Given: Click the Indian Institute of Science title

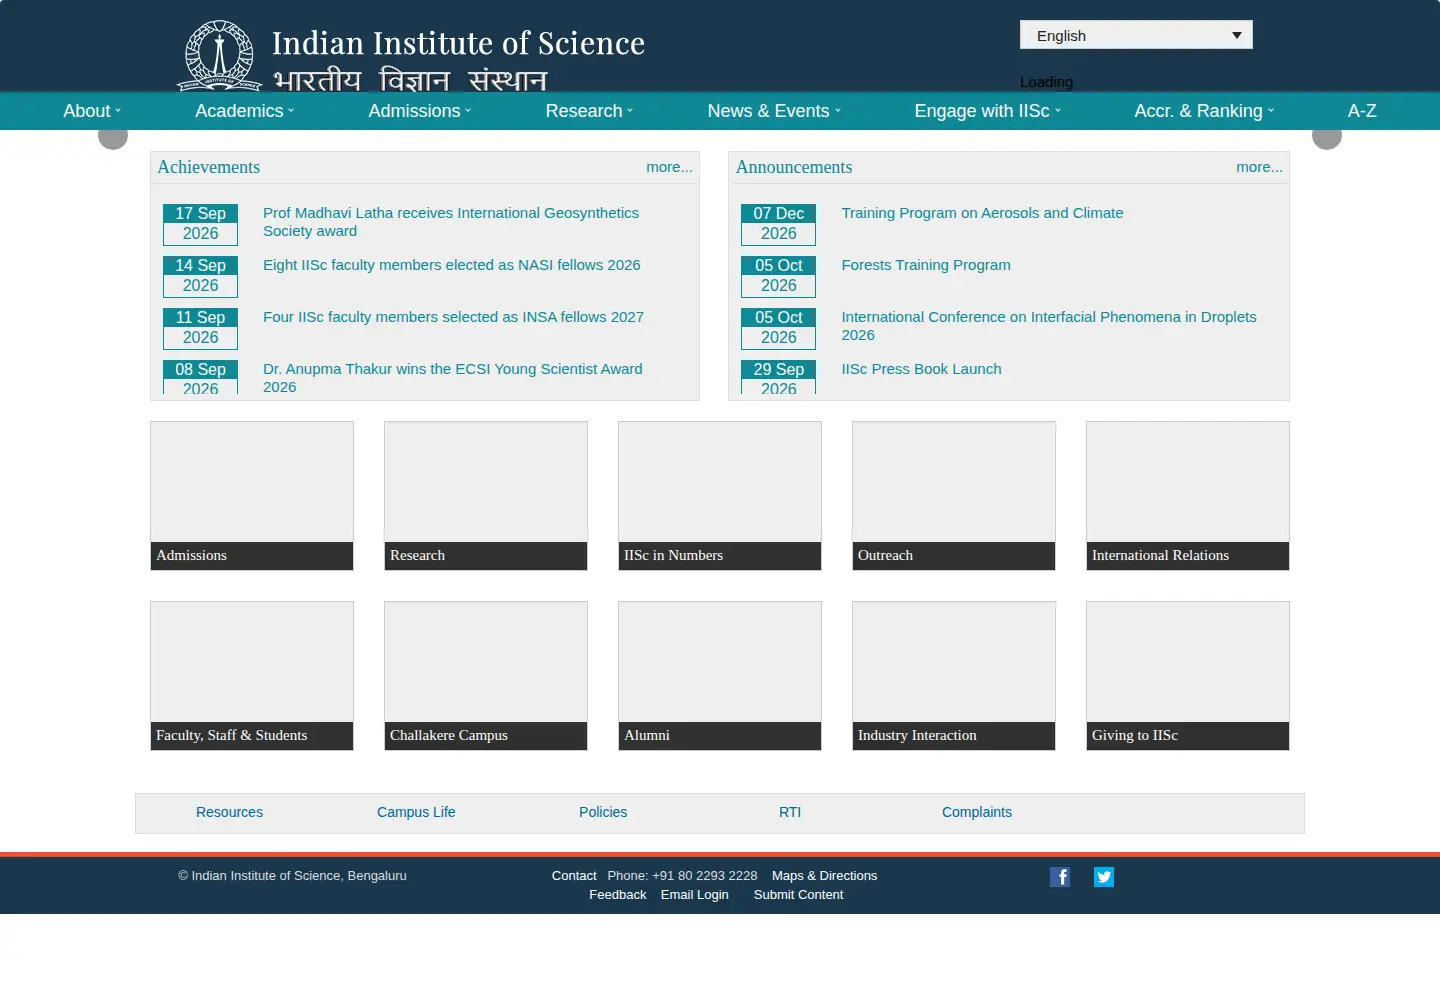Looking at the screenshot, I should pyautogui.click(x=458, y=43).
